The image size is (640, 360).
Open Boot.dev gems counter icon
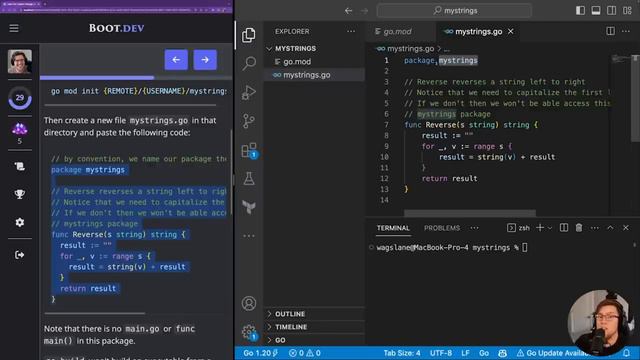pyautogui.click(x=20, y=130)
